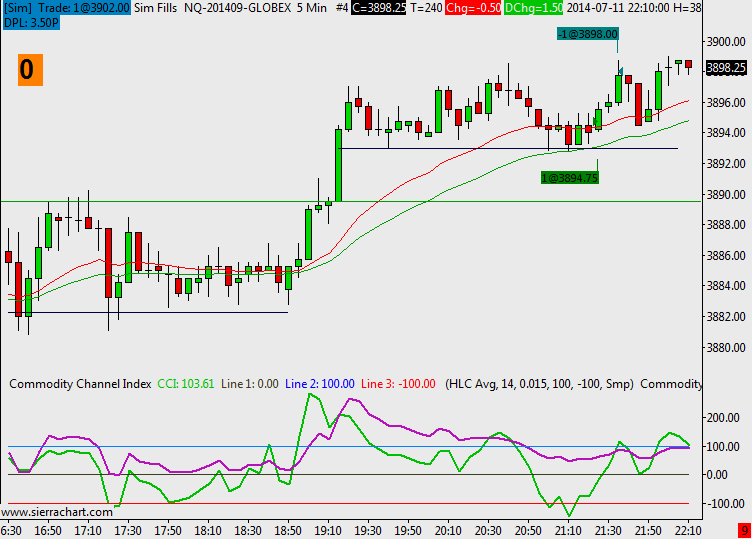The width and height of the screenshot is (752, 539).
Task: Click the 17:30 time axis label
Action: 128,531
